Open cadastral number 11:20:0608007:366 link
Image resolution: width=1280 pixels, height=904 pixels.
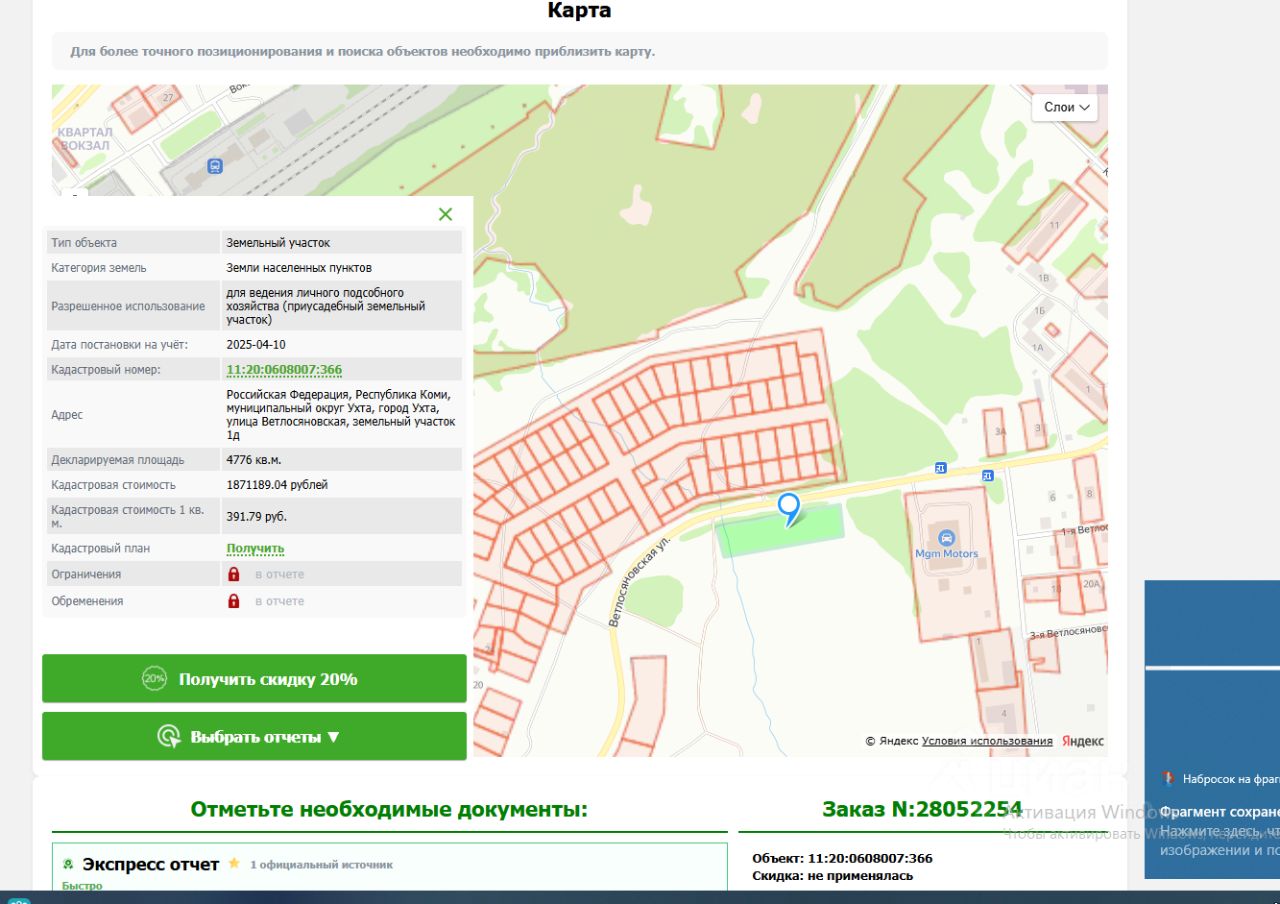(284, 370)
